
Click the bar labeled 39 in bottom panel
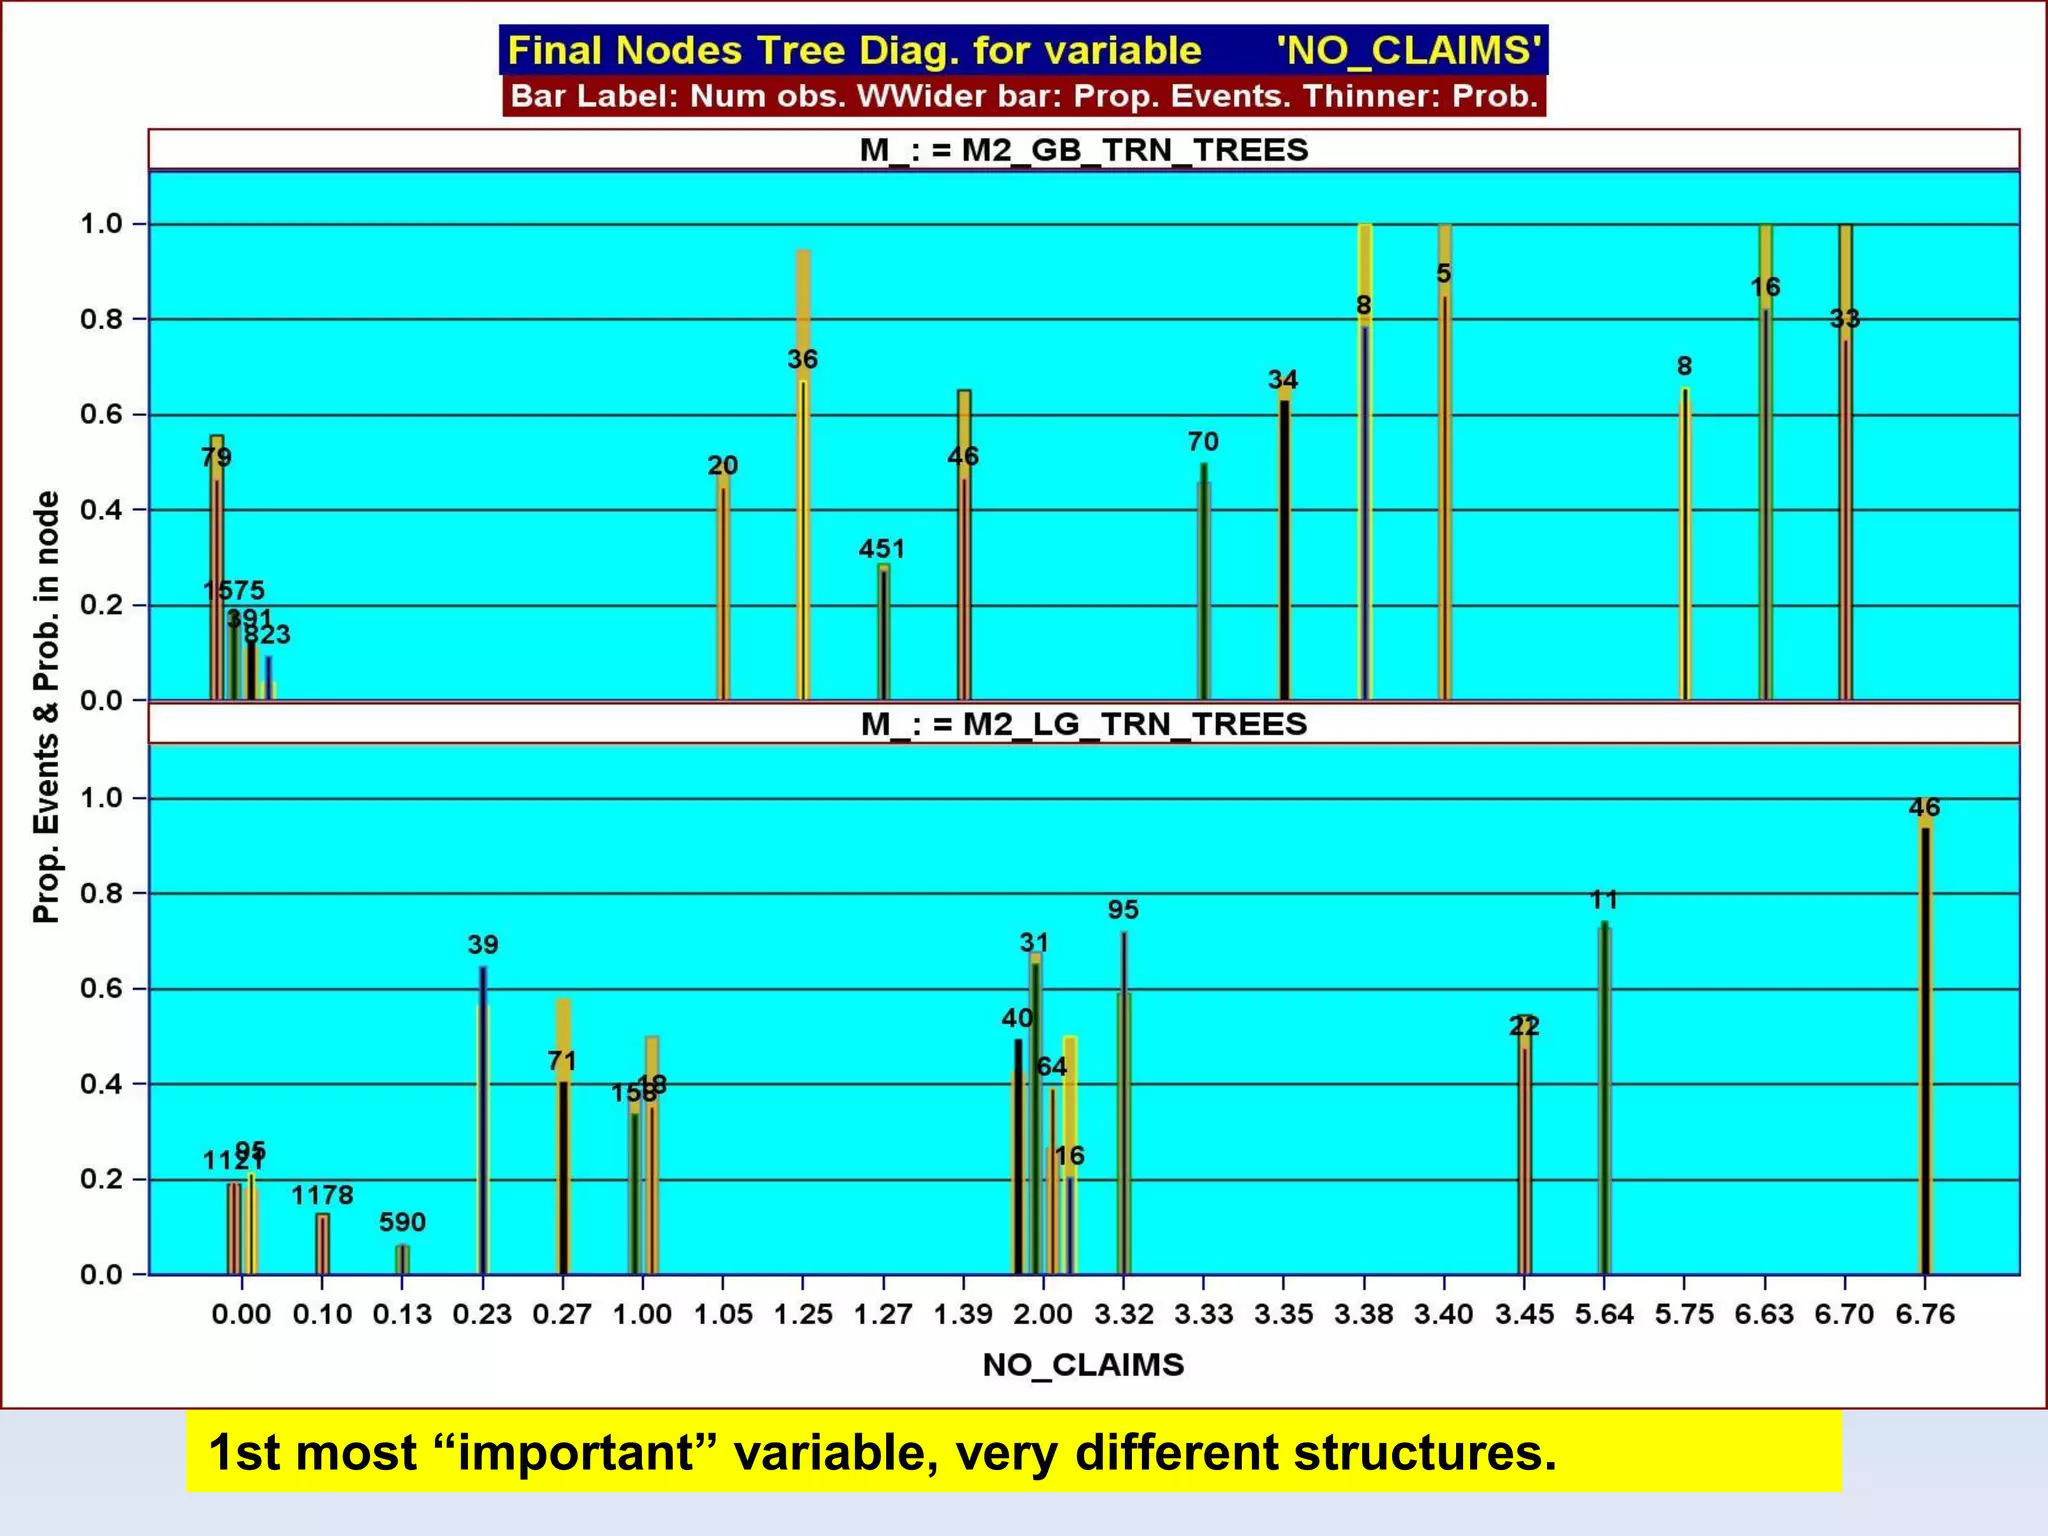point(483,1120)
